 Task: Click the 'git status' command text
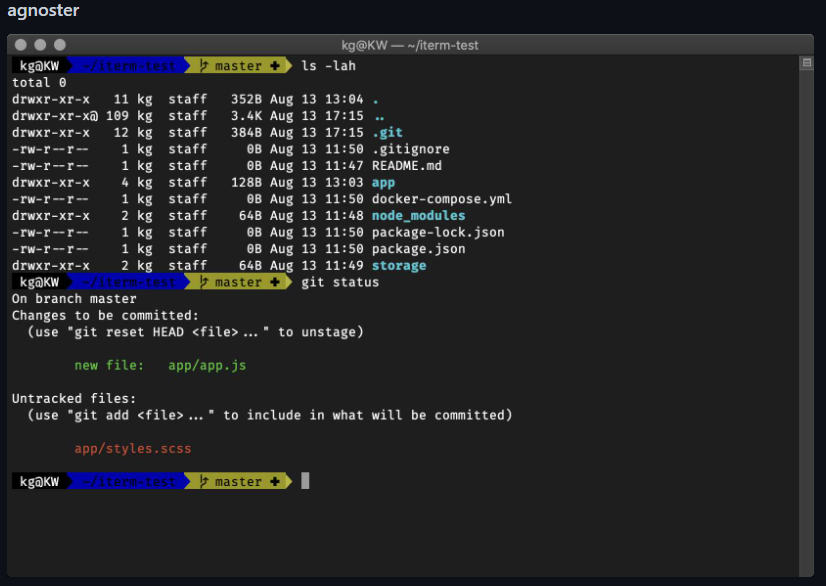pos(340,282)
